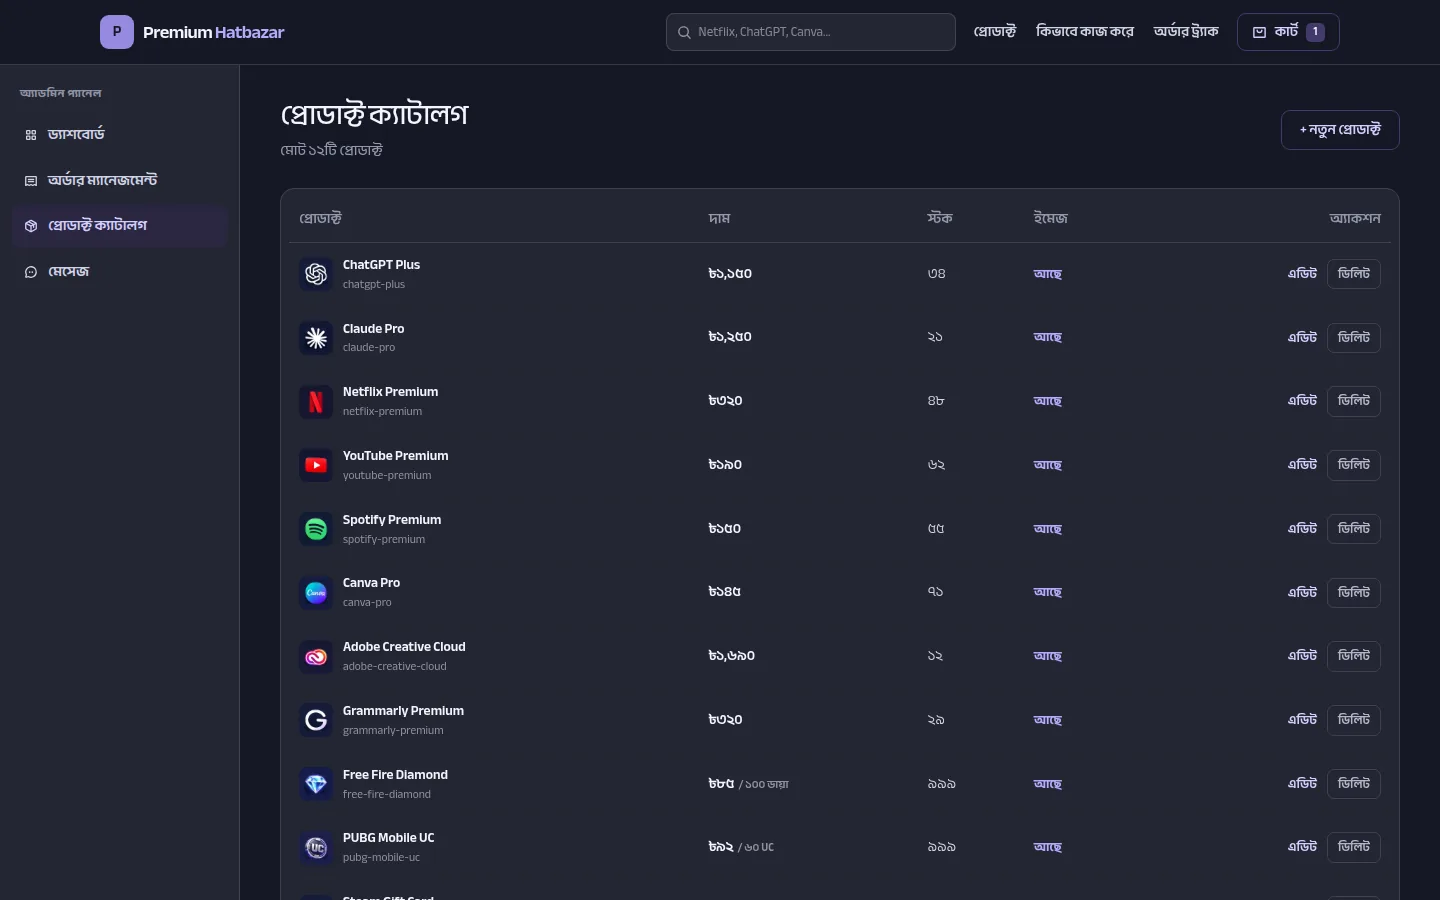Screen dimensions: 1440x900
Task: Click the Claude Pro product icon
Action: [316, 338]
